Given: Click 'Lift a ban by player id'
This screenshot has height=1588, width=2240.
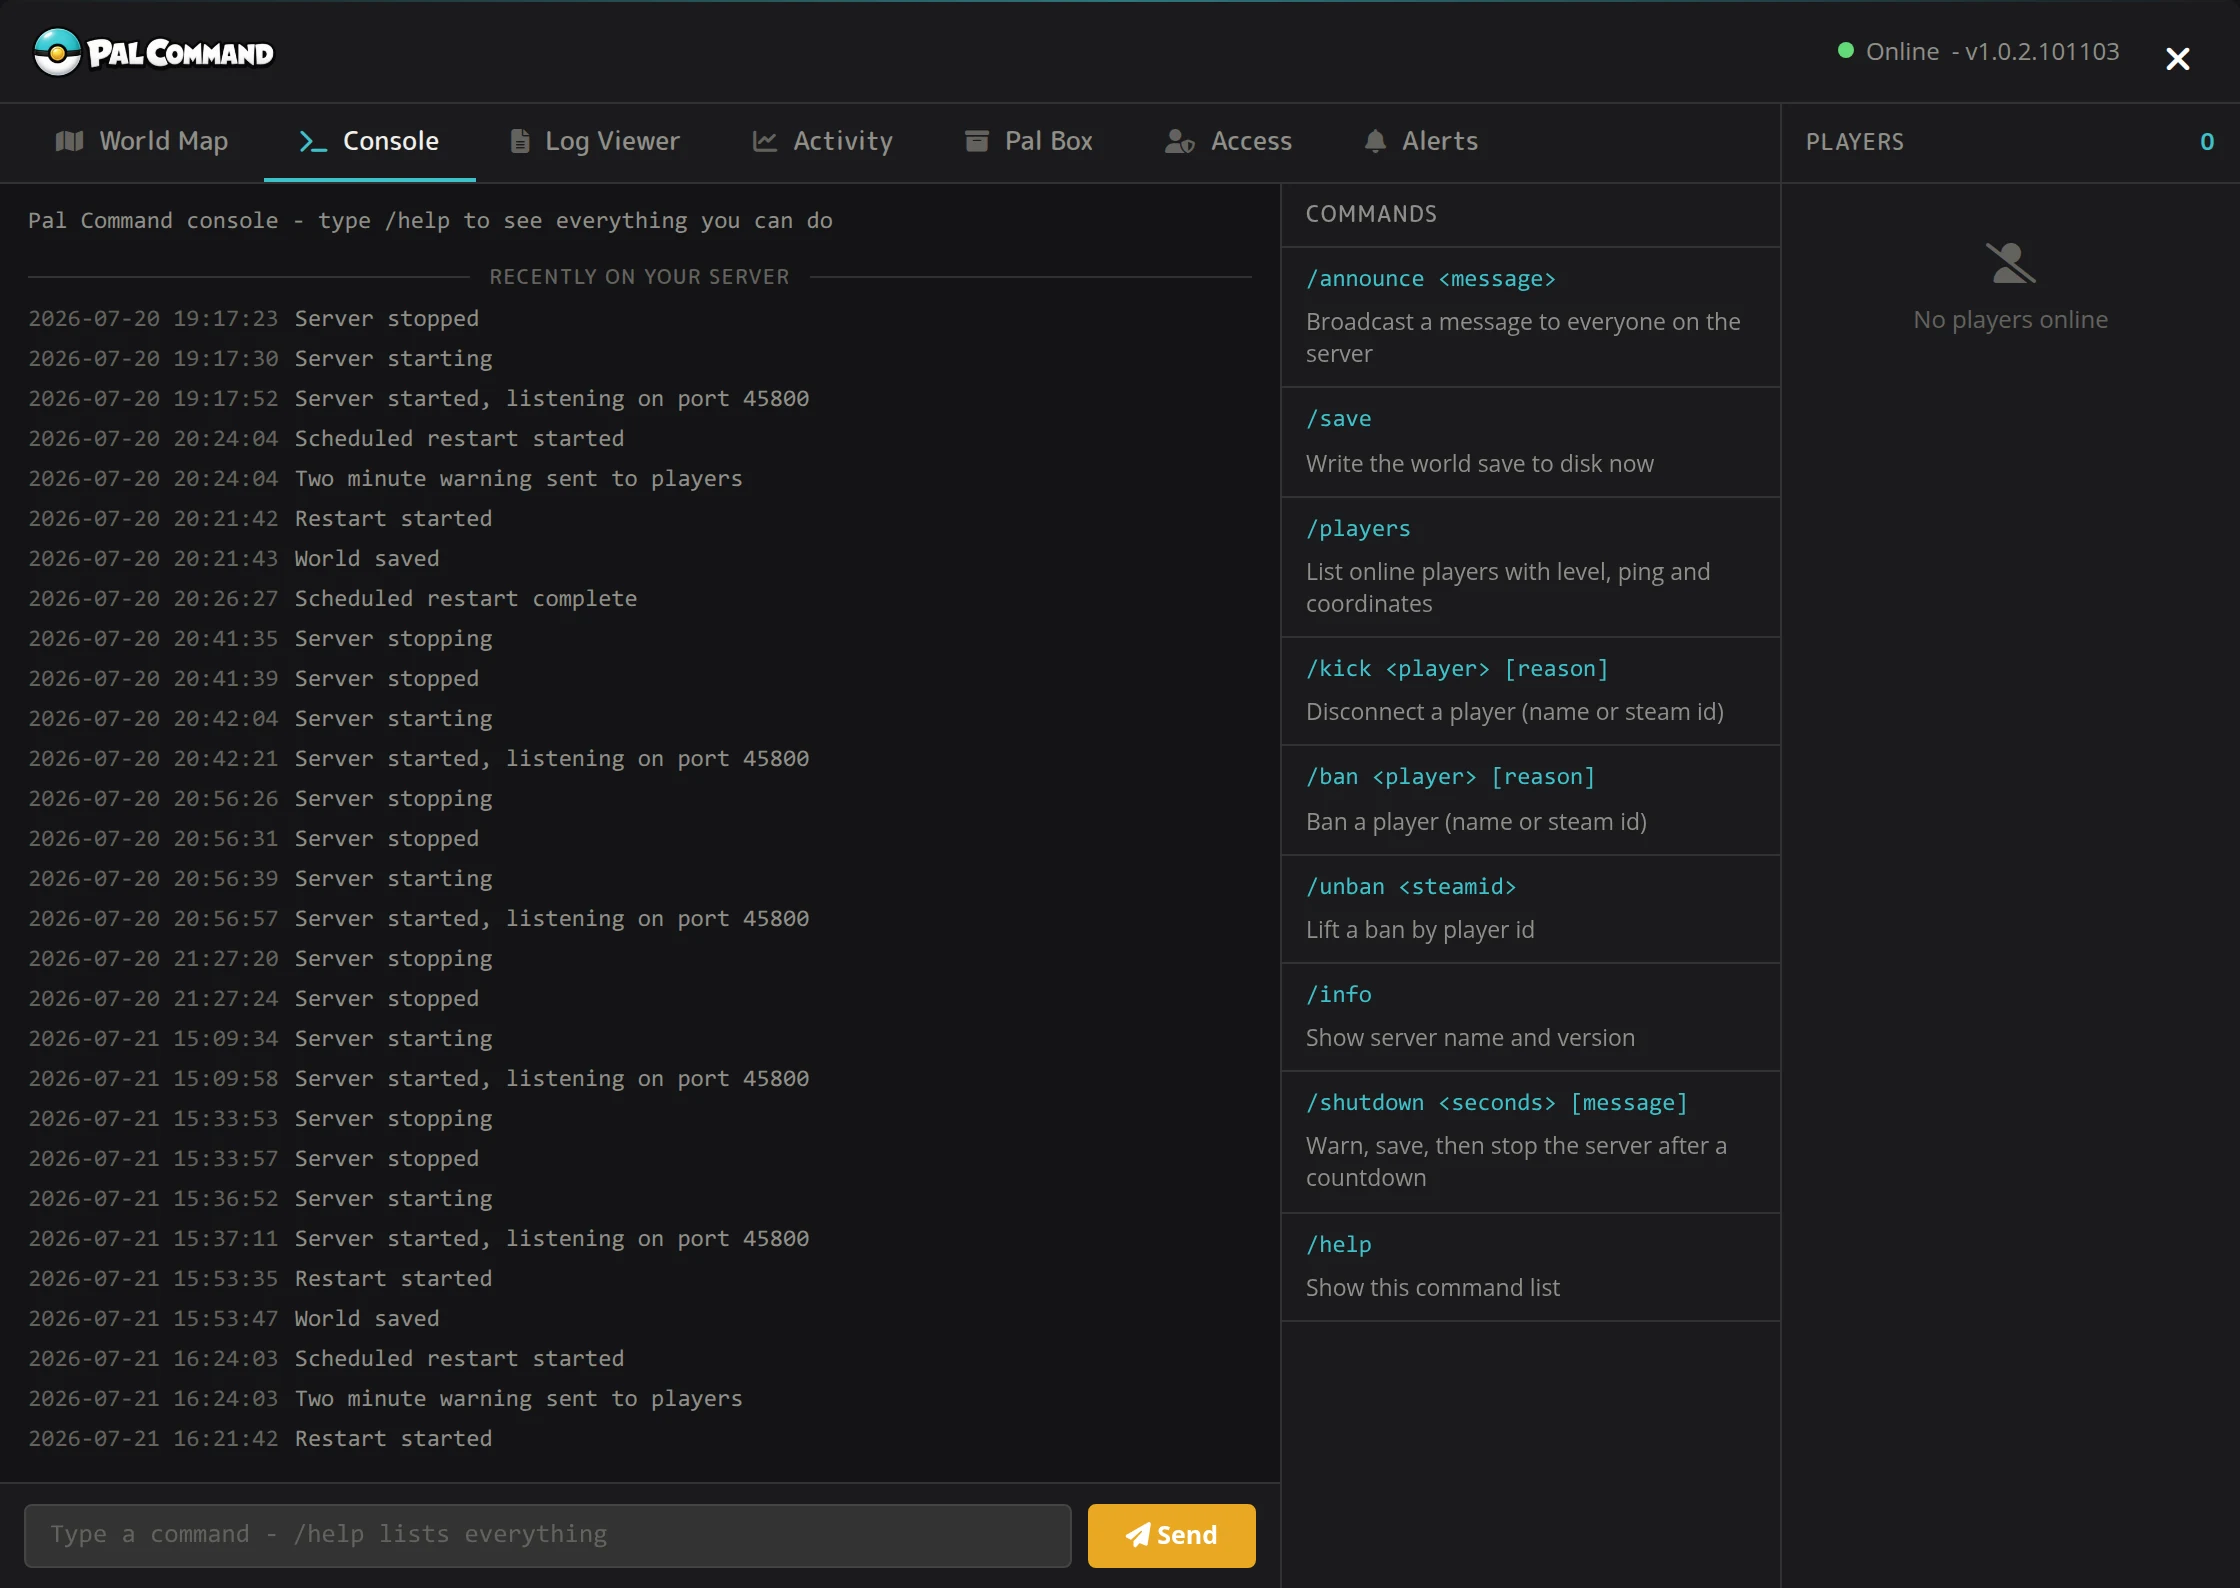Looking at the screenshot, I should click(x=1419, y=930).
